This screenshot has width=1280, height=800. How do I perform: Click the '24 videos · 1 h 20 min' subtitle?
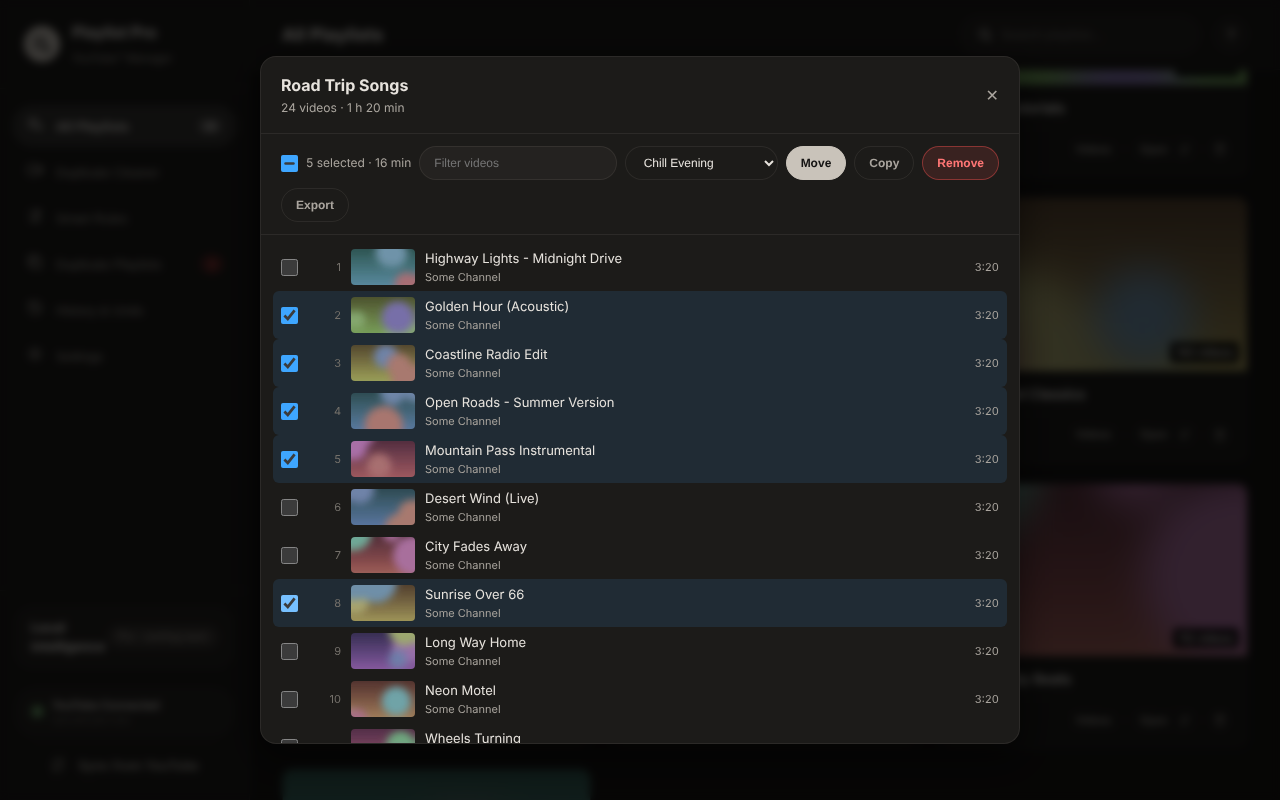click(x=343, y=108)
